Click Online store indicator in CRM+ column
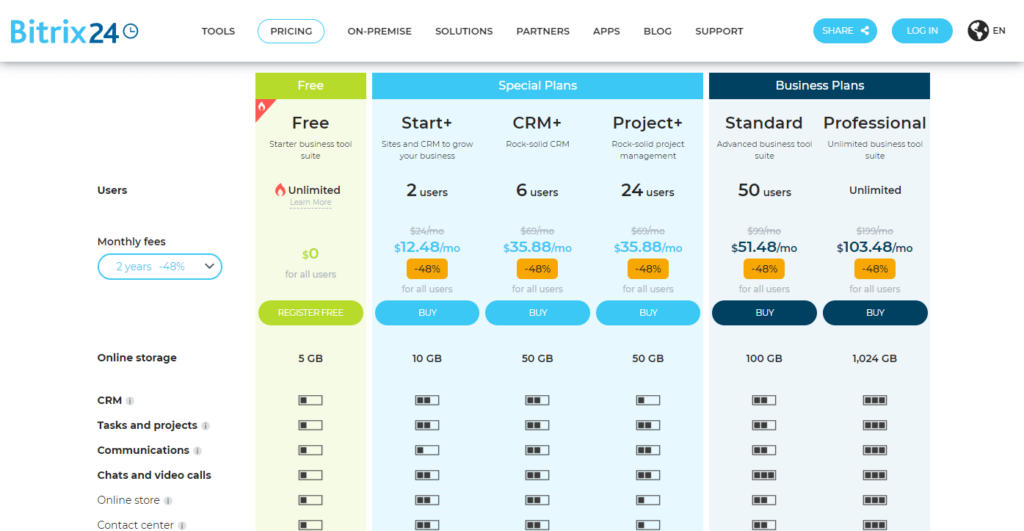Viewport: 1024px width, 531px height. point(537,500)
